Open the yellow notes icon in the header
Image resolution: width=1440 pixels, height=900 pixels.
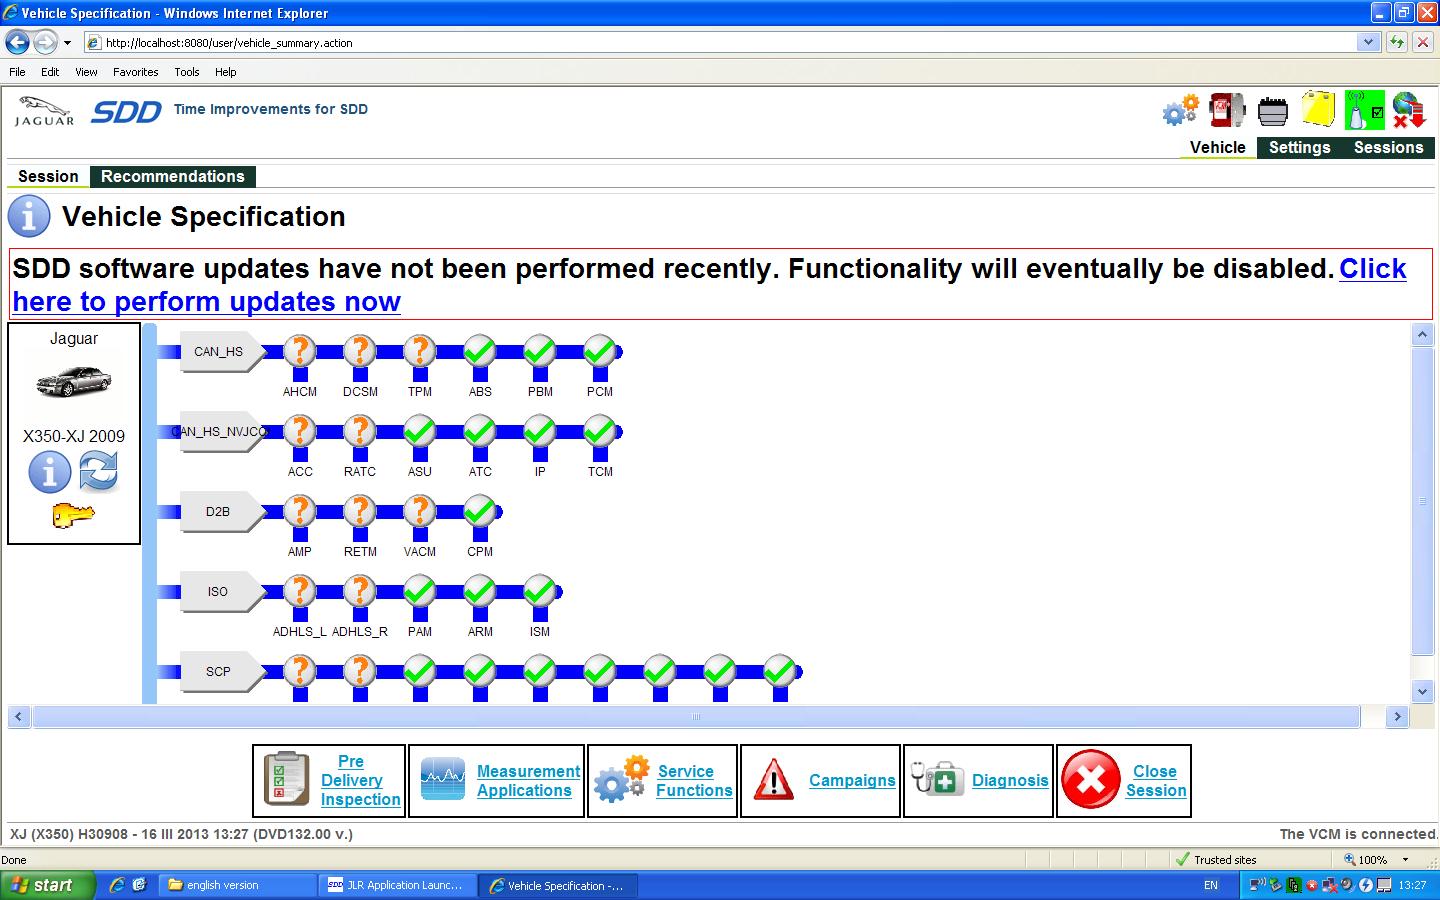(x=1318, y=110)
